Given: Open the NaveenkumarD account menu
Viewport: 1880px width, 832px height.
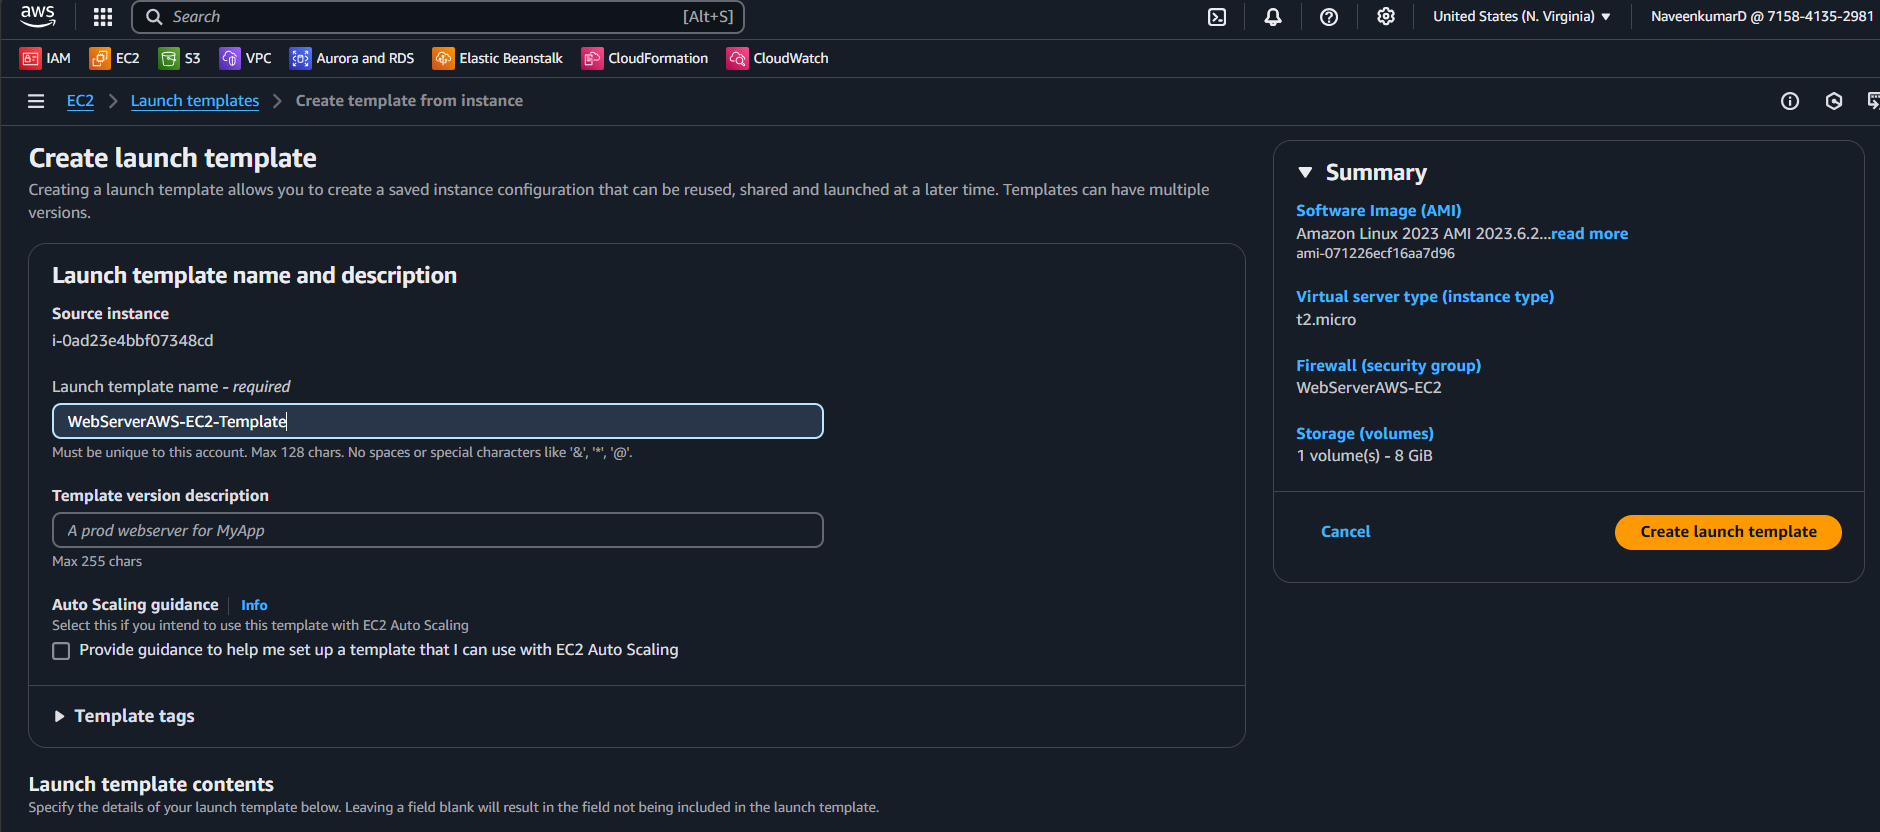Looking at the screenshot, I should coord(1762,17).
